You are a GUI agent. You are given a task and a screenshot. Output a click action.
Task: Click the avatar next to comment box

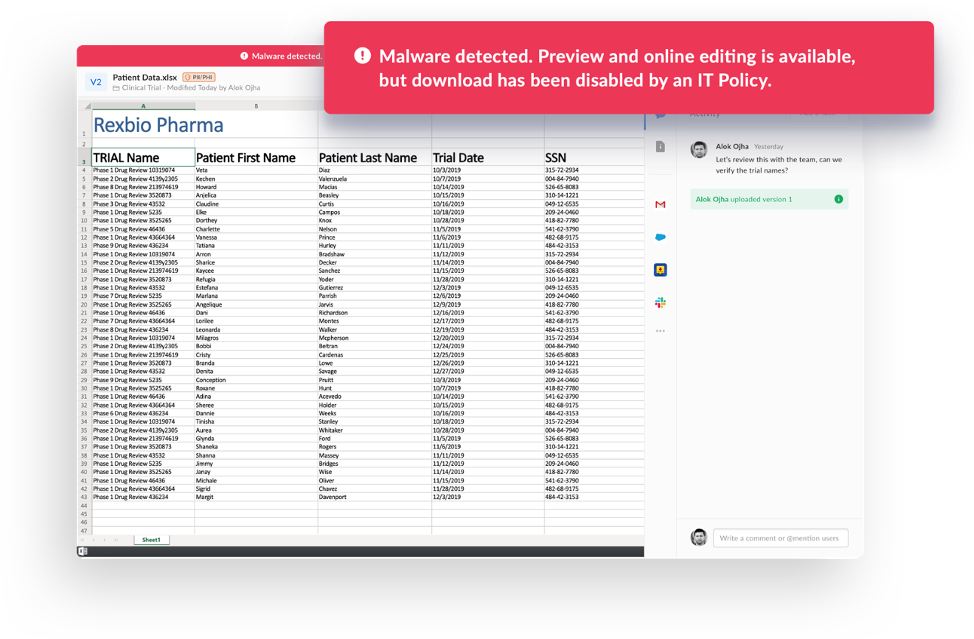pos(699,538)
